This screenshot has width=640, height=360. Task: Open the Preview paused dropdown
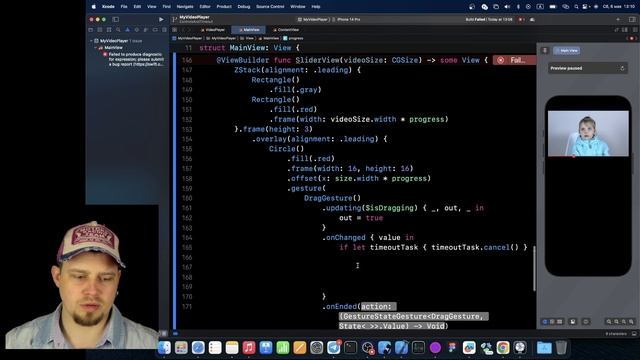pos(587,68)
